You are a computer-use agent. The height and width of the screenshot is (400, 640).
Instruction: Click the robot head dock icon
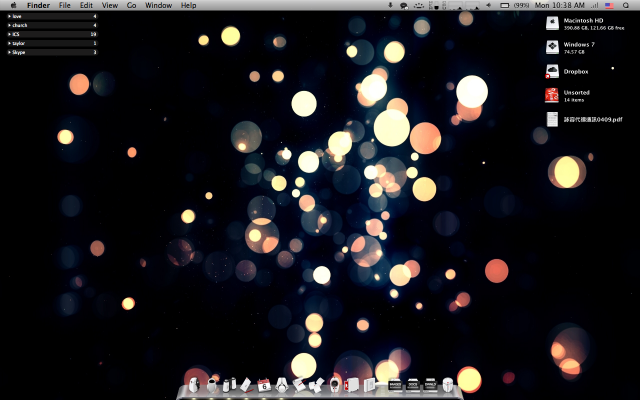212,384
